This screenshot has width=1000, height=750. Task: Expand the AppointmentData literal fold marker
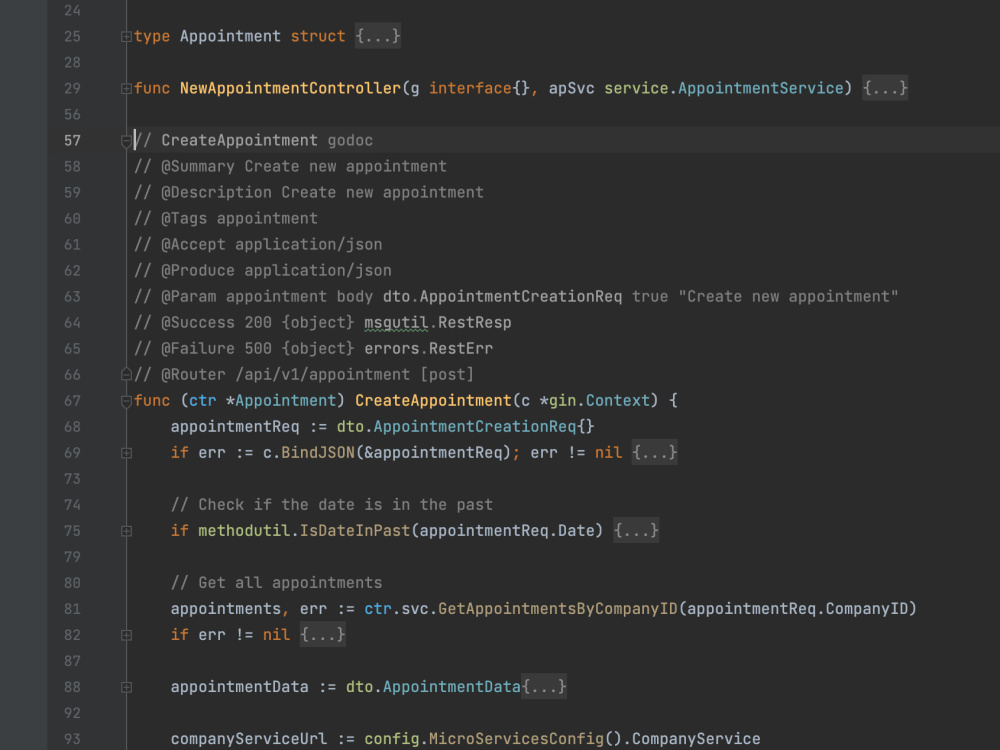point(126,687)
